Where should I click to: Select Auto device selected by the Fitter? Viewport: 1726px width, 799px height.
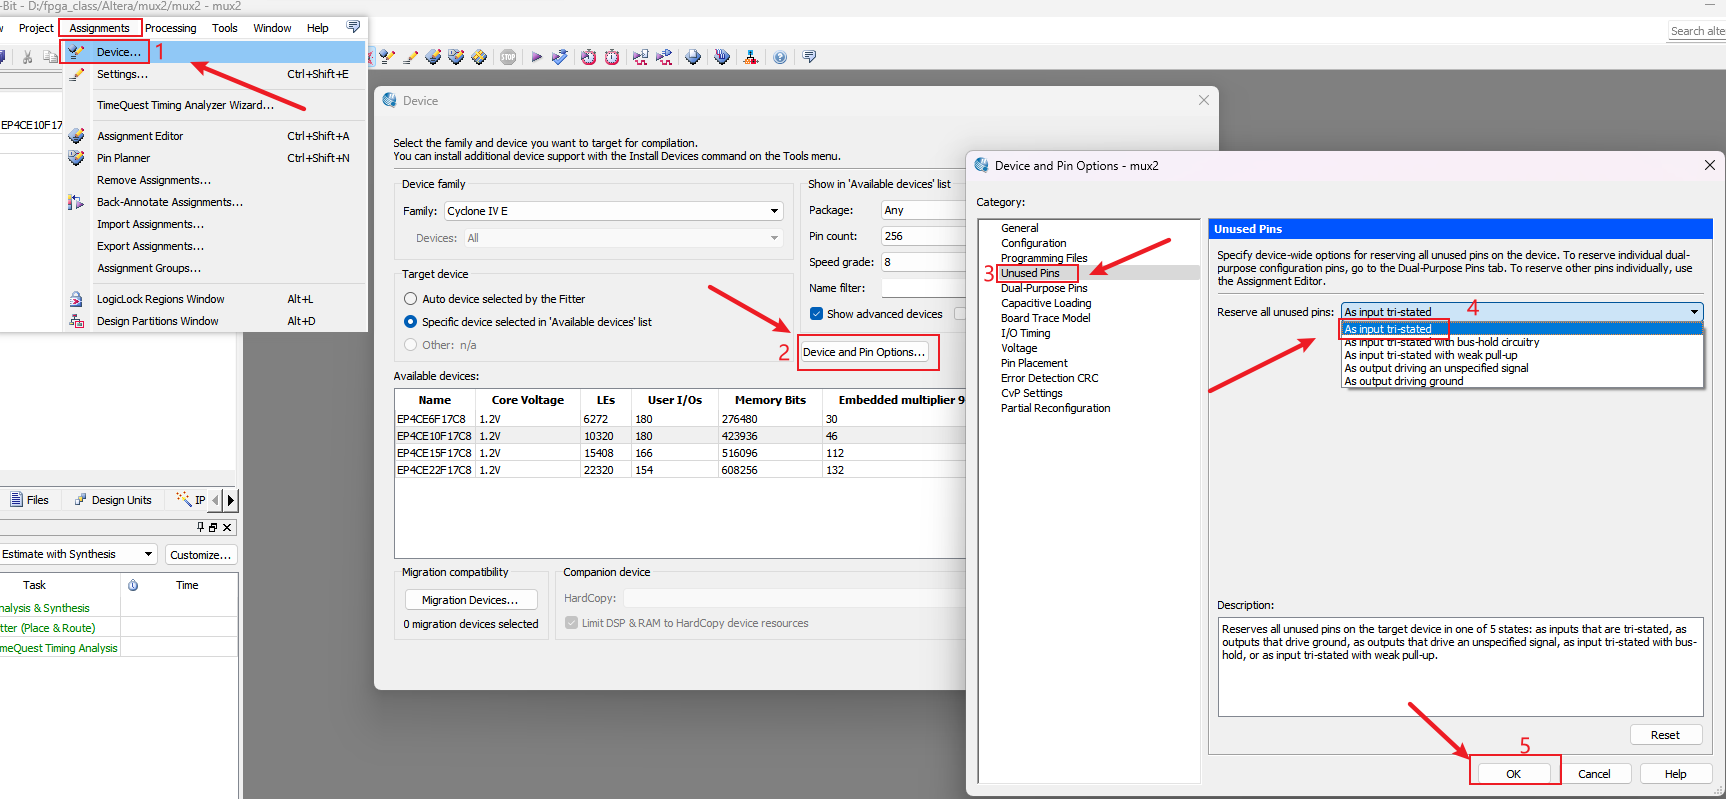coord(410,299)
